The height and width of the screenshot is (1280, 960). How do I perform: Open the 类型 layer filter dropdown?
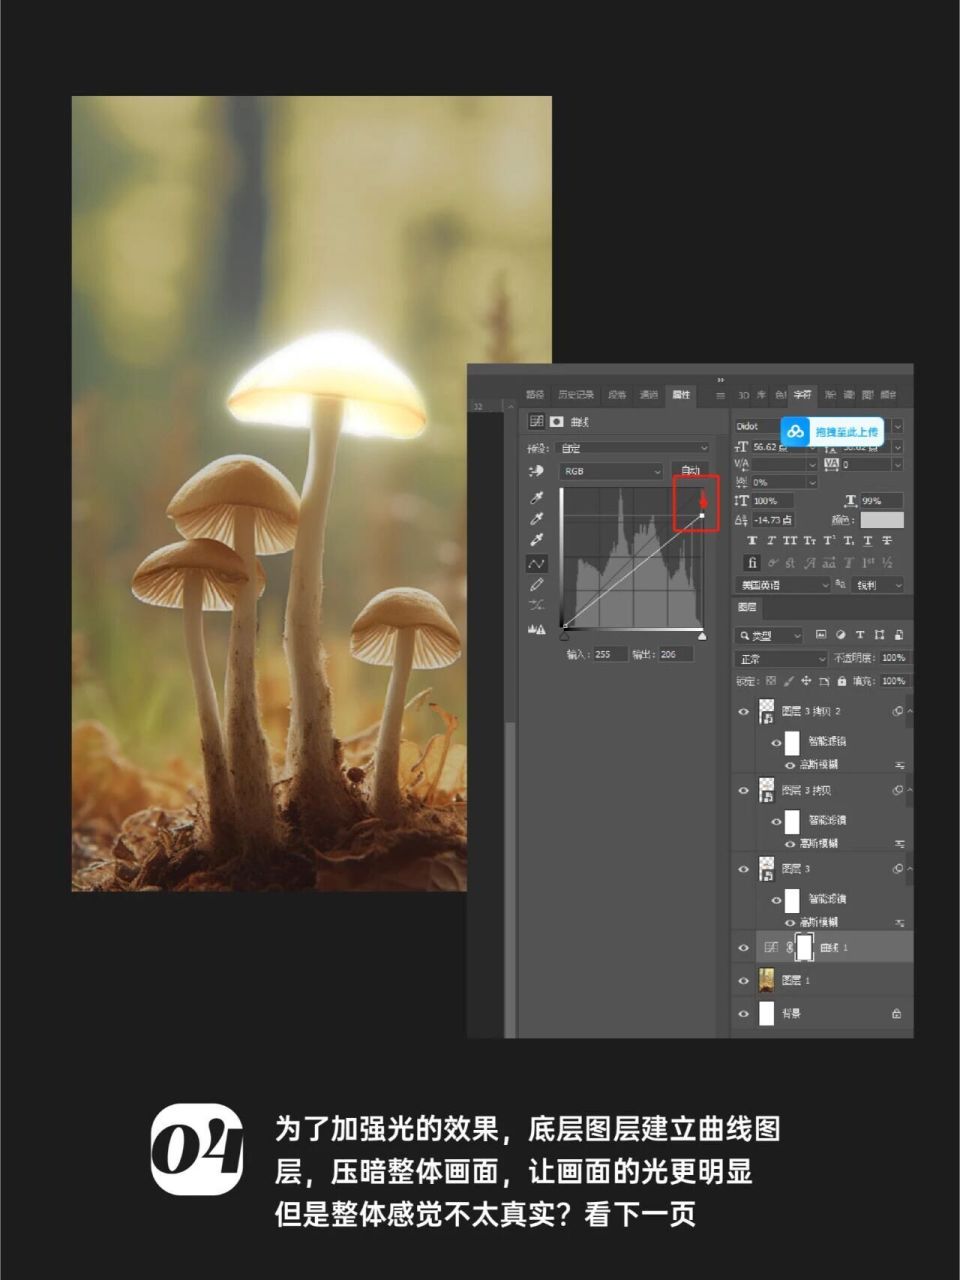pos(769,635)
